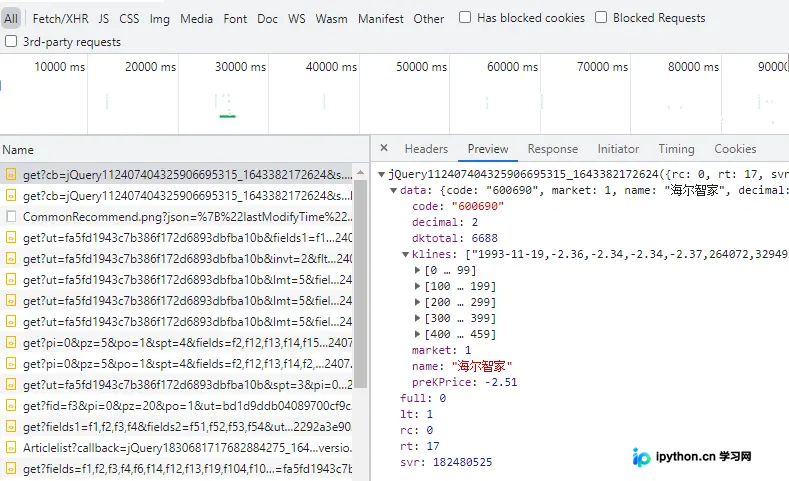Enable Has blocked cookies checkbox
This screenshot has width=789, height=481.
click(x=465, y=17)
